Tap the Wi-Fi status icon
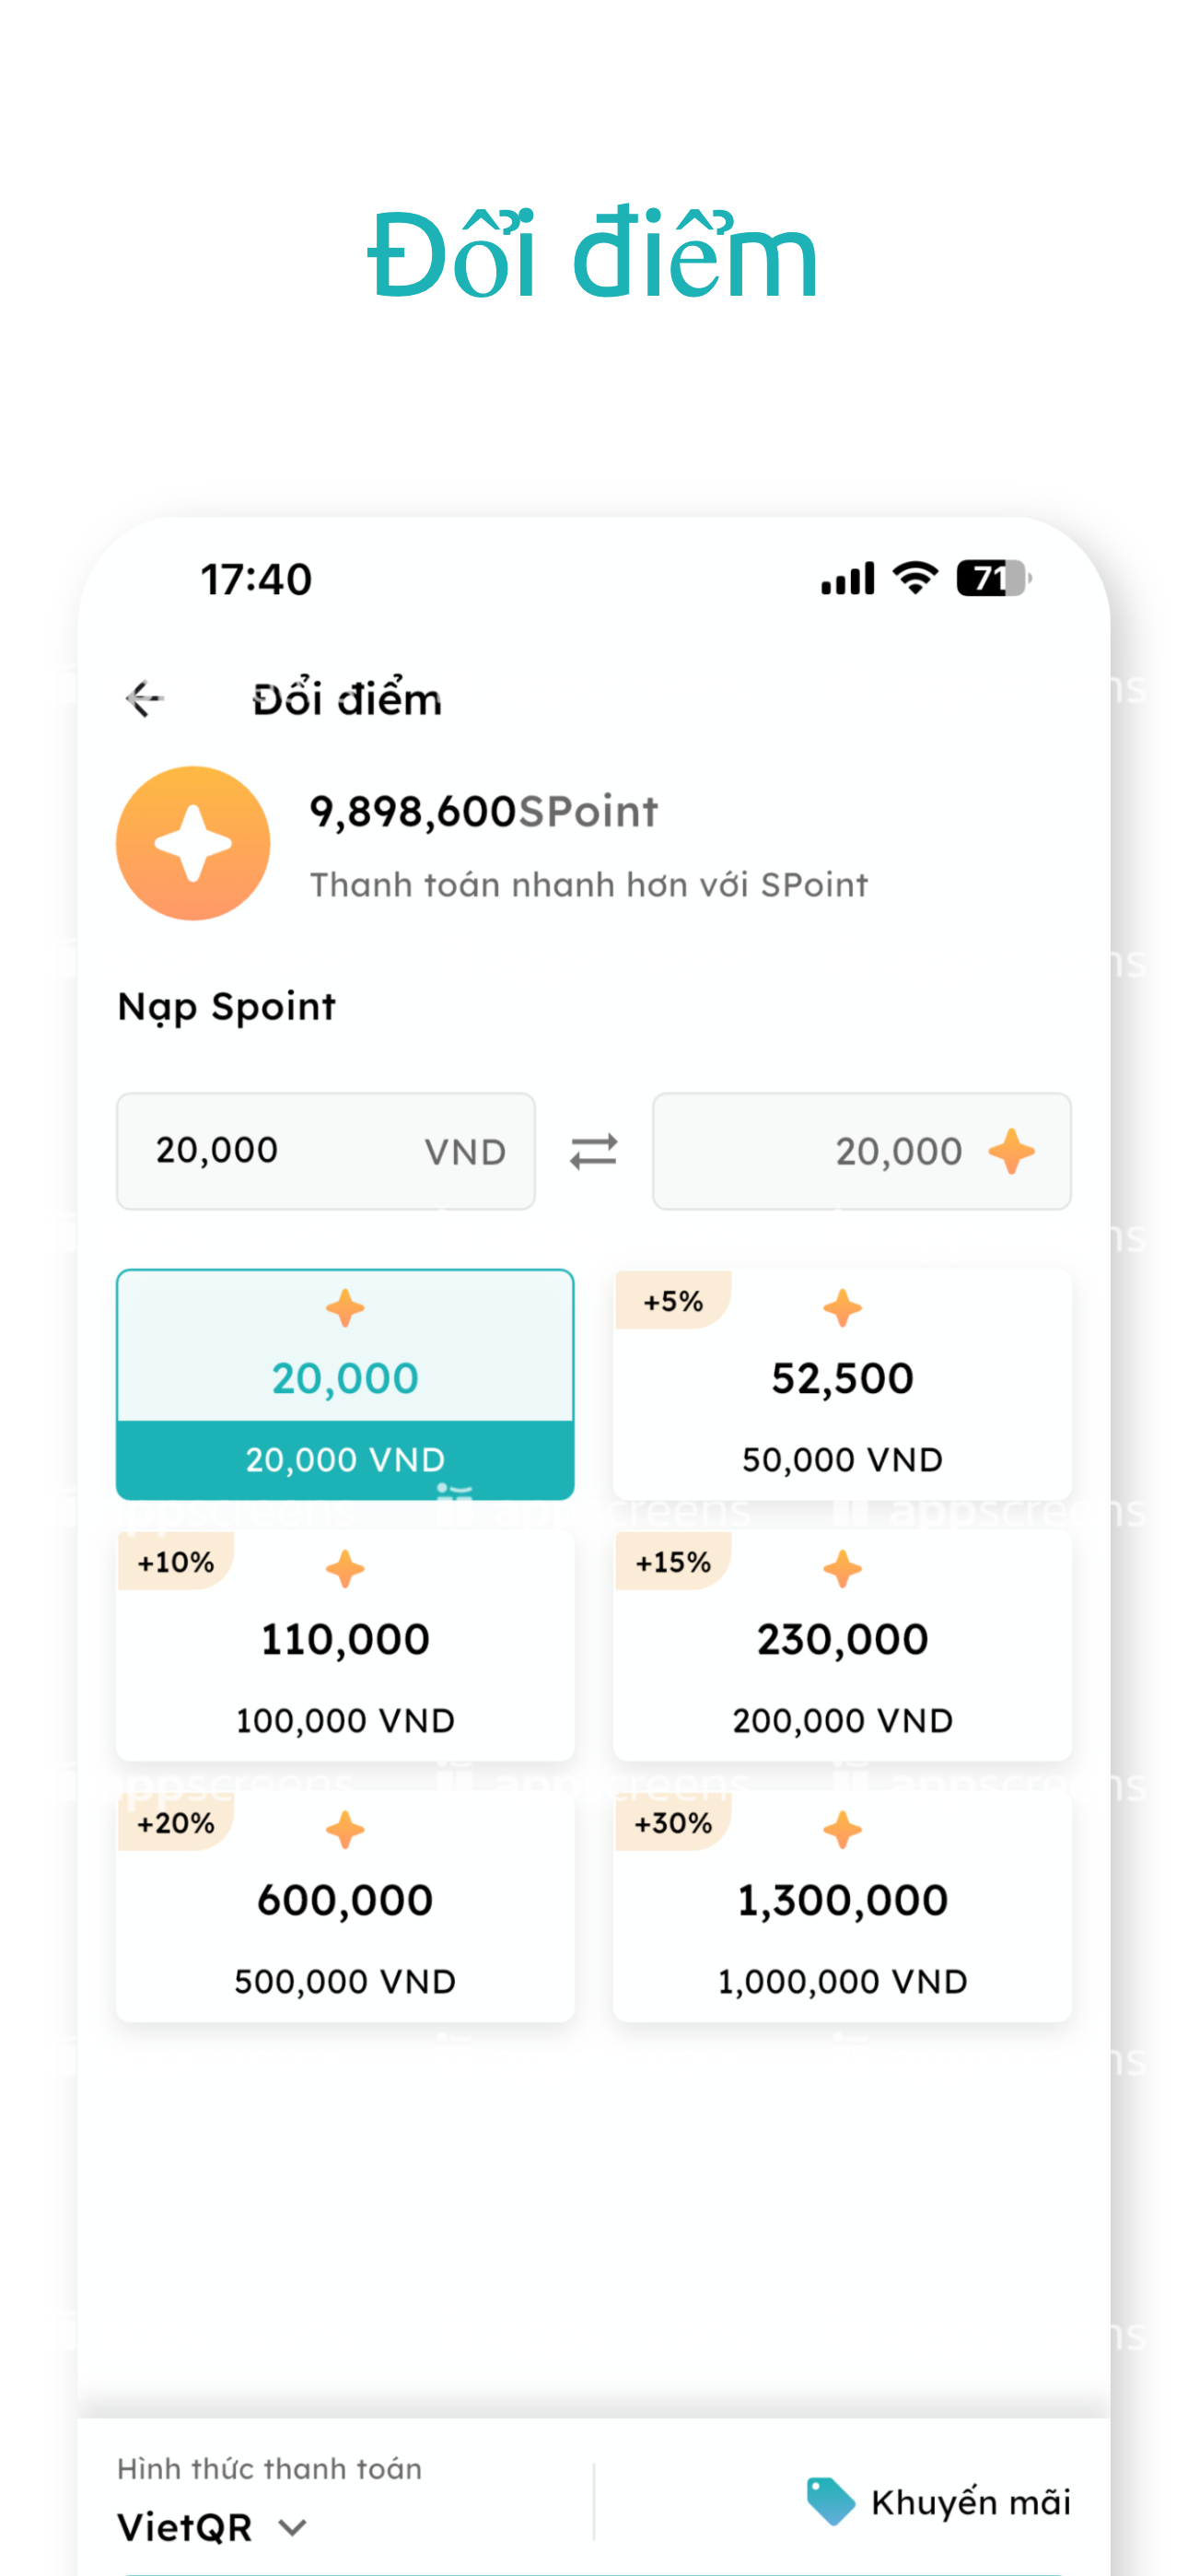 [x=915, y=578]
